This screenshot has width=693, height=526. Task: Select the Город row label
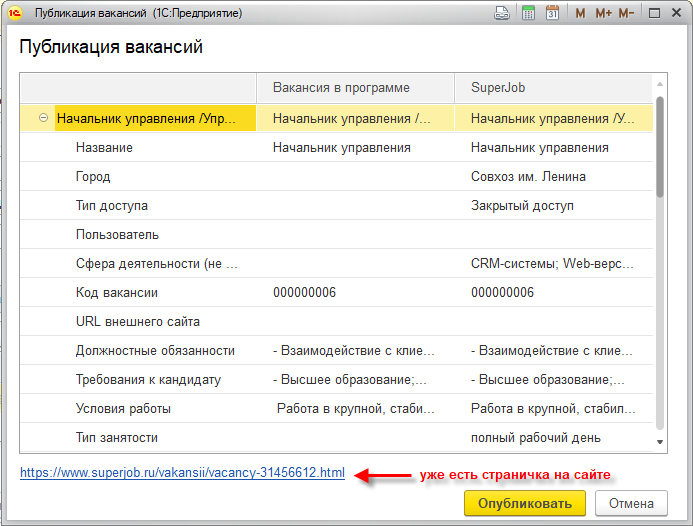tap(93, 176)
